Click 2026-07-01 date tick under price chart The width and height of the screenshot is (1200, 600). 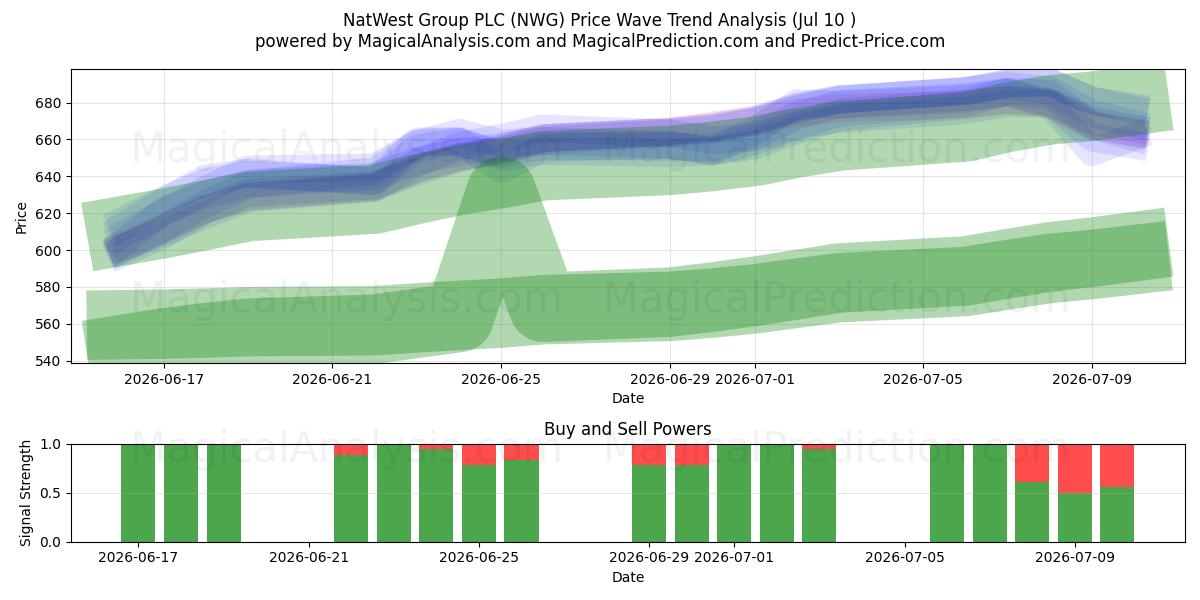tap(755, 379)
